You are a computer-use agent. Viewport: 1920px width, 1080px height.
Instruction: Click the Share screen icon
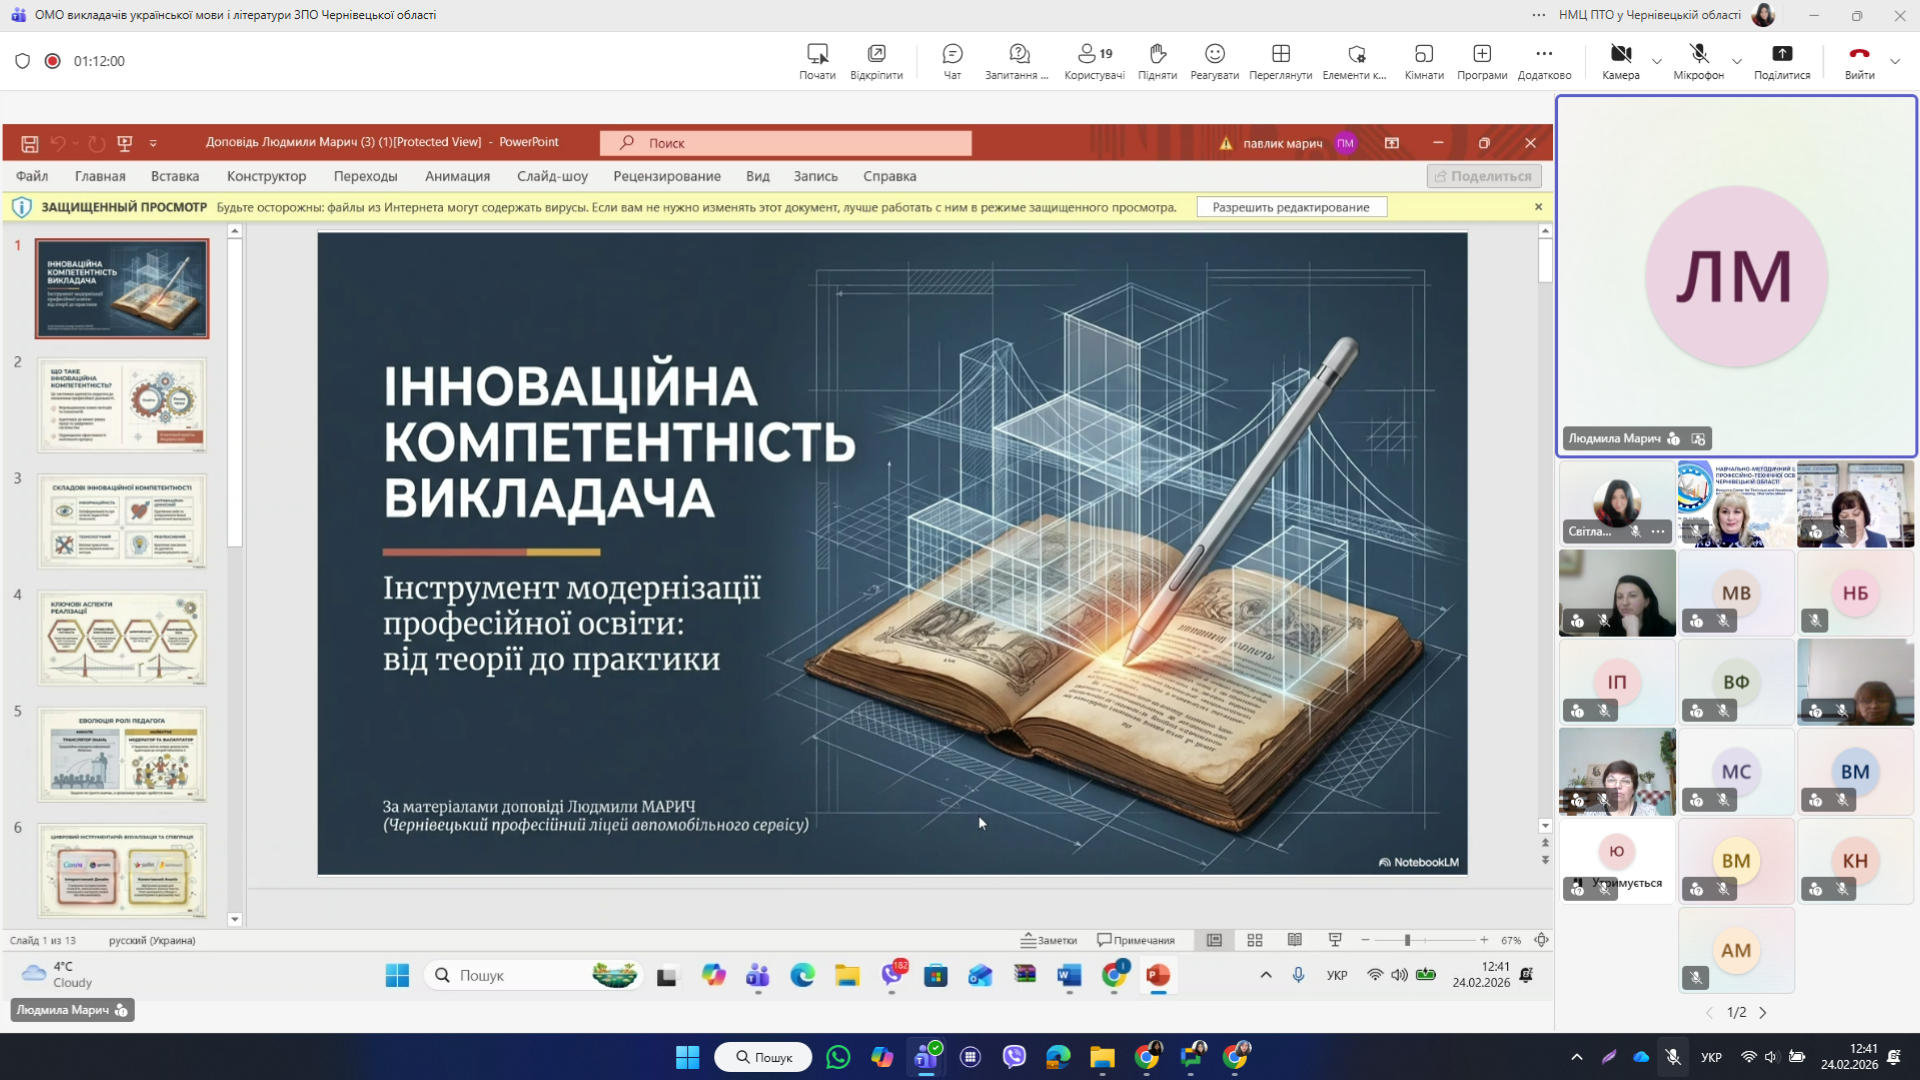click(1781, 60)
